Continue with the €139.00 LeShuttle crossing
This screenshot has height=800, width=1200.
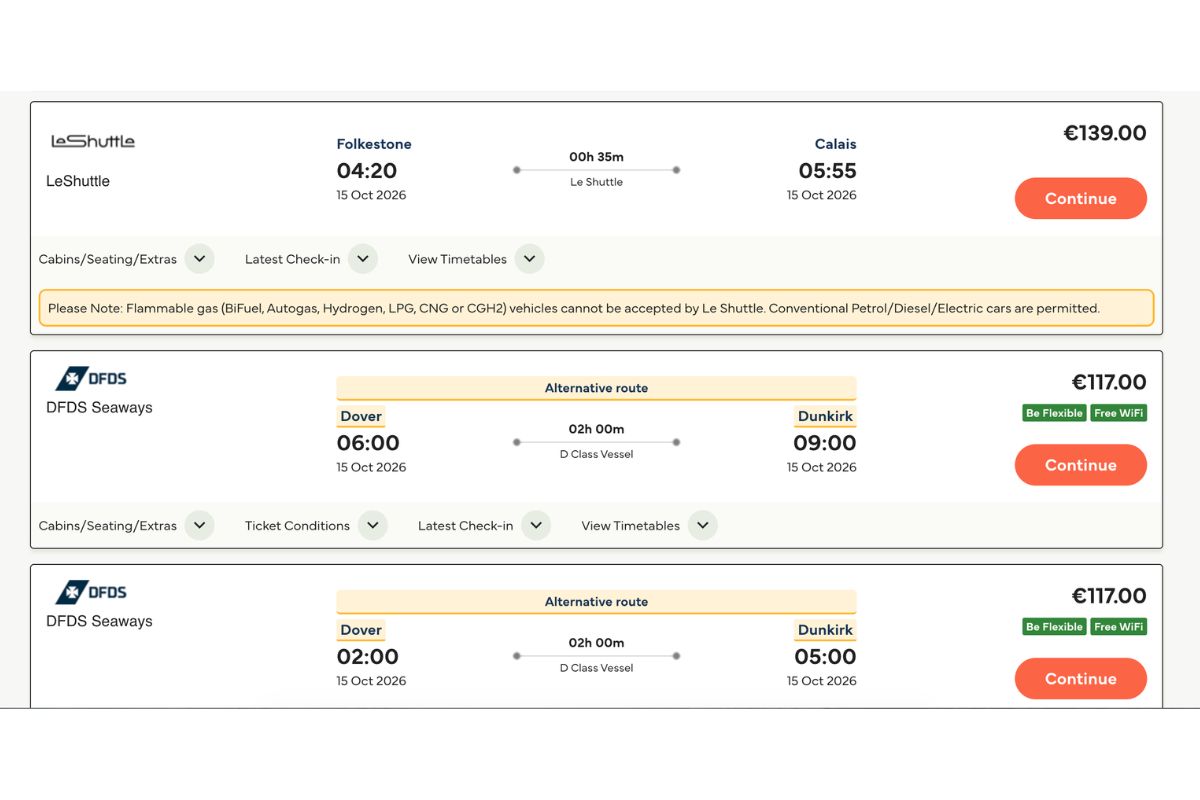[1080, 198]
